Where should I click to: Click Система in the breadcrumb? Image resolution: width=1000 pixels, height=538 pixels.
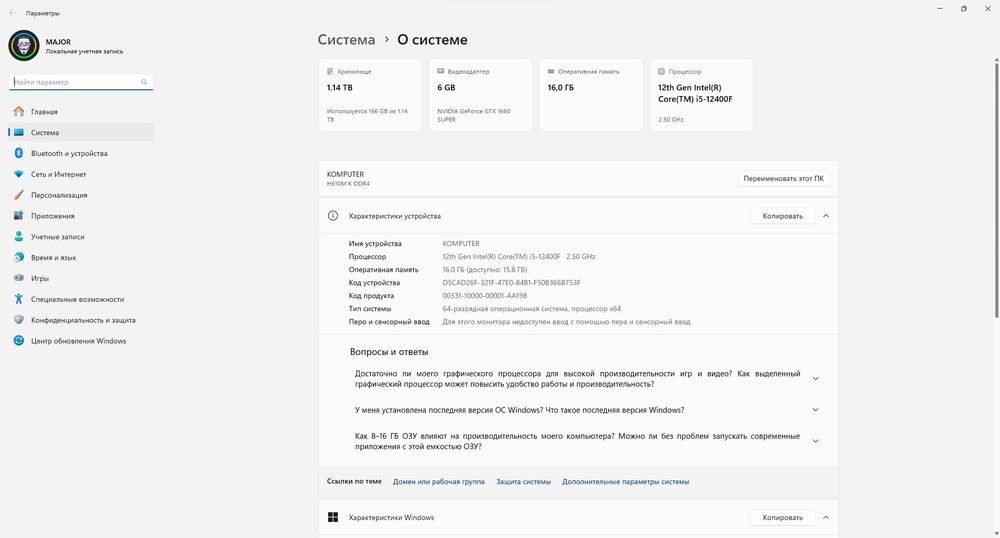(346, 40)
